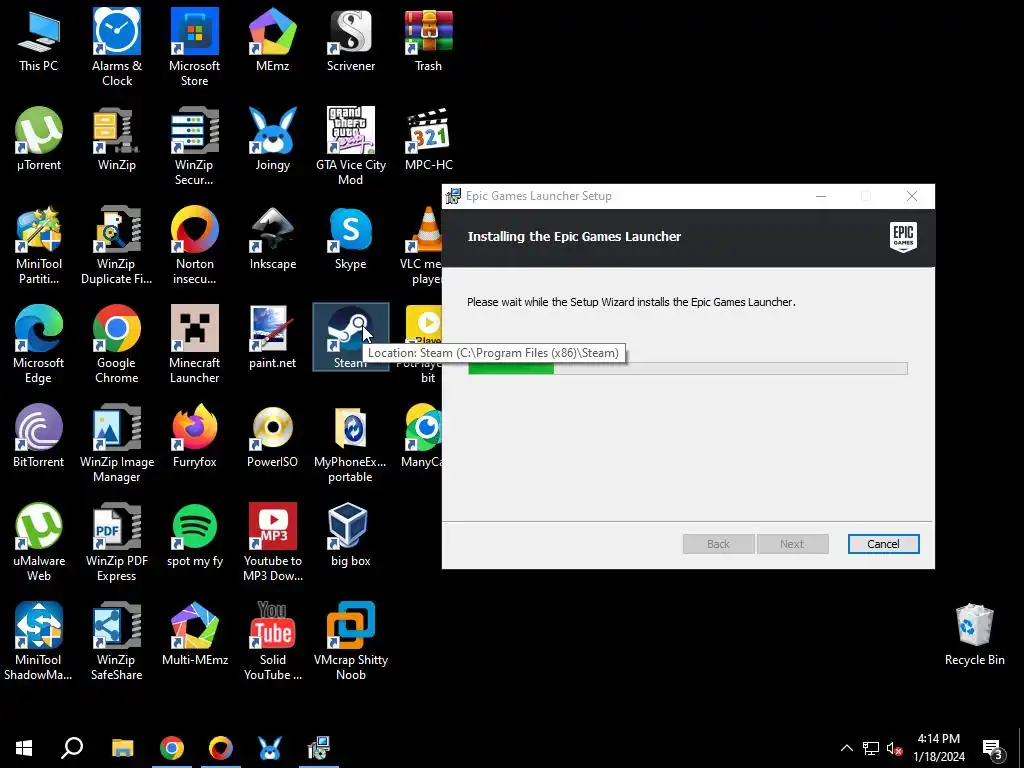The width and height of the screenshot is (1024, 768).
Task: Click the WinZip Duplicate Fi... icon
Action: [116, 246]
